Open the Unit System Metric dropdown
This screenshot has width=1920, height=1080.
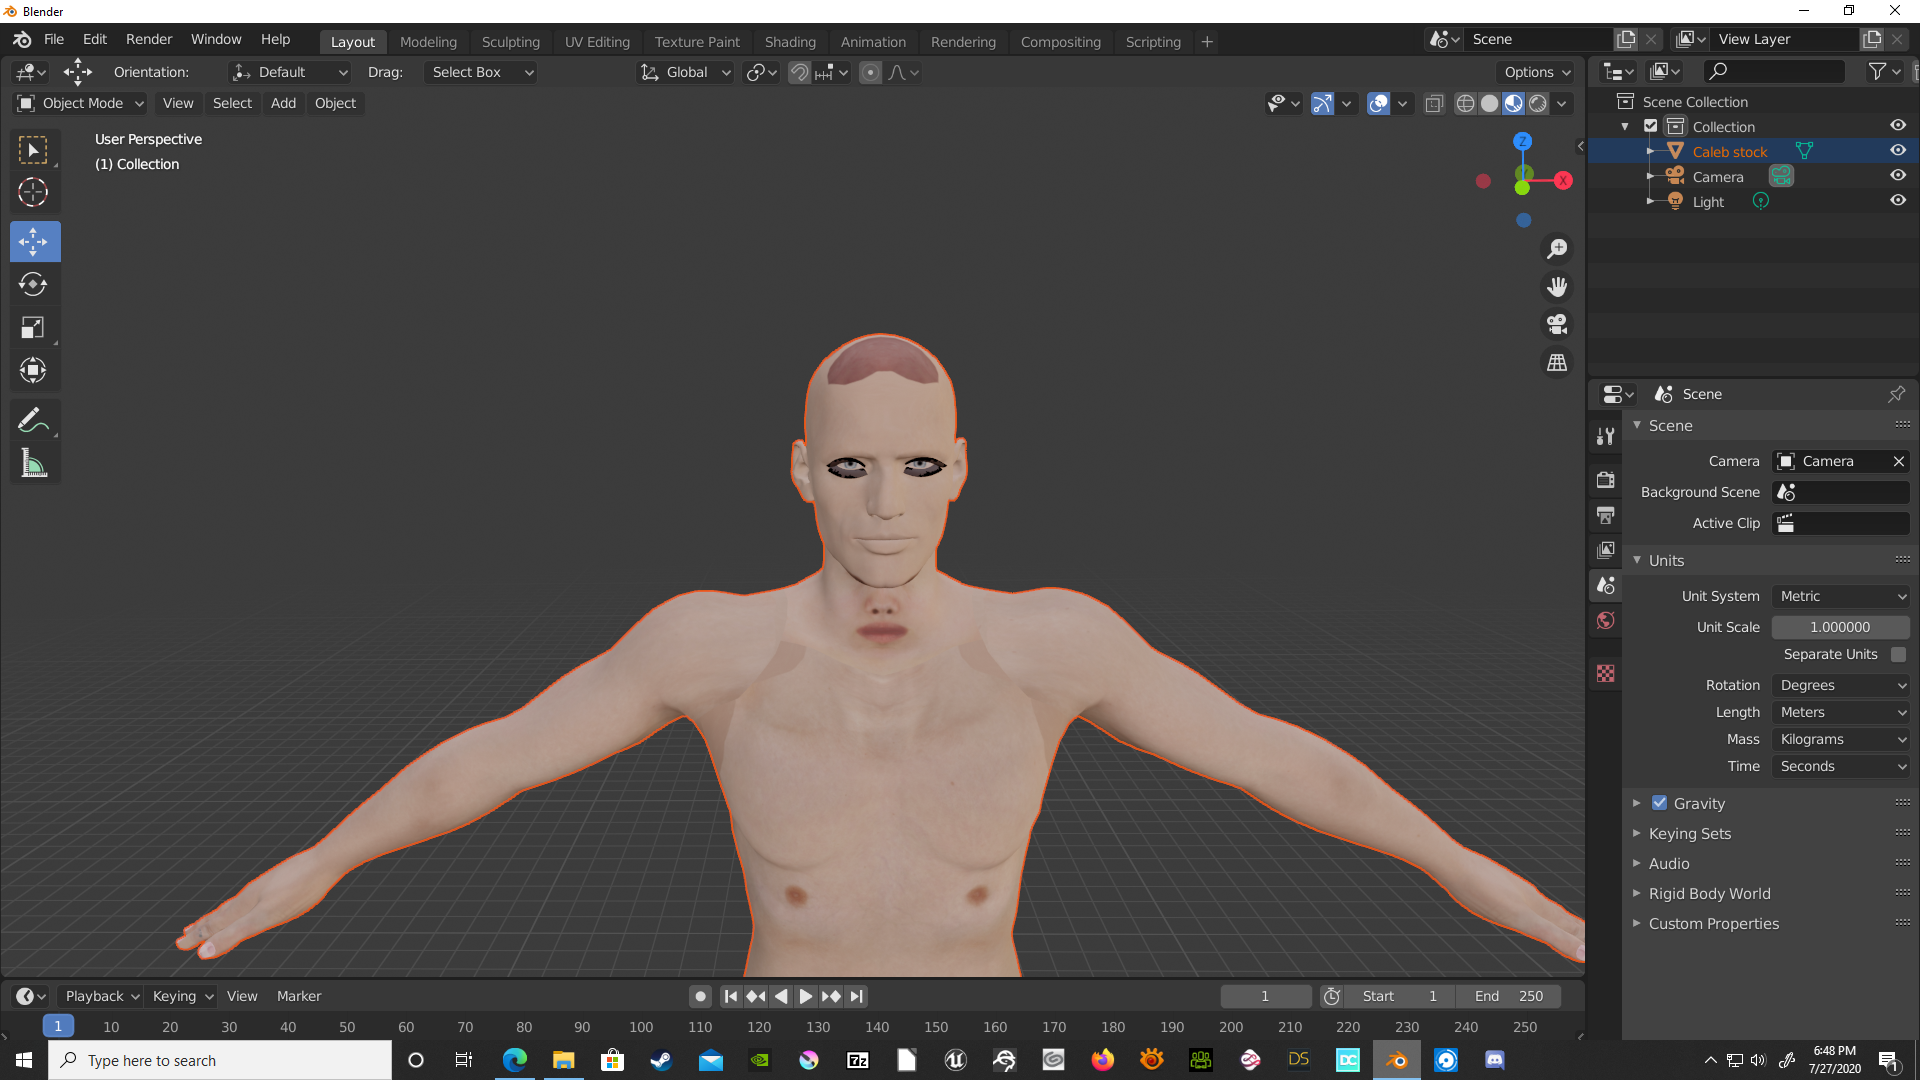(1841, 596)
